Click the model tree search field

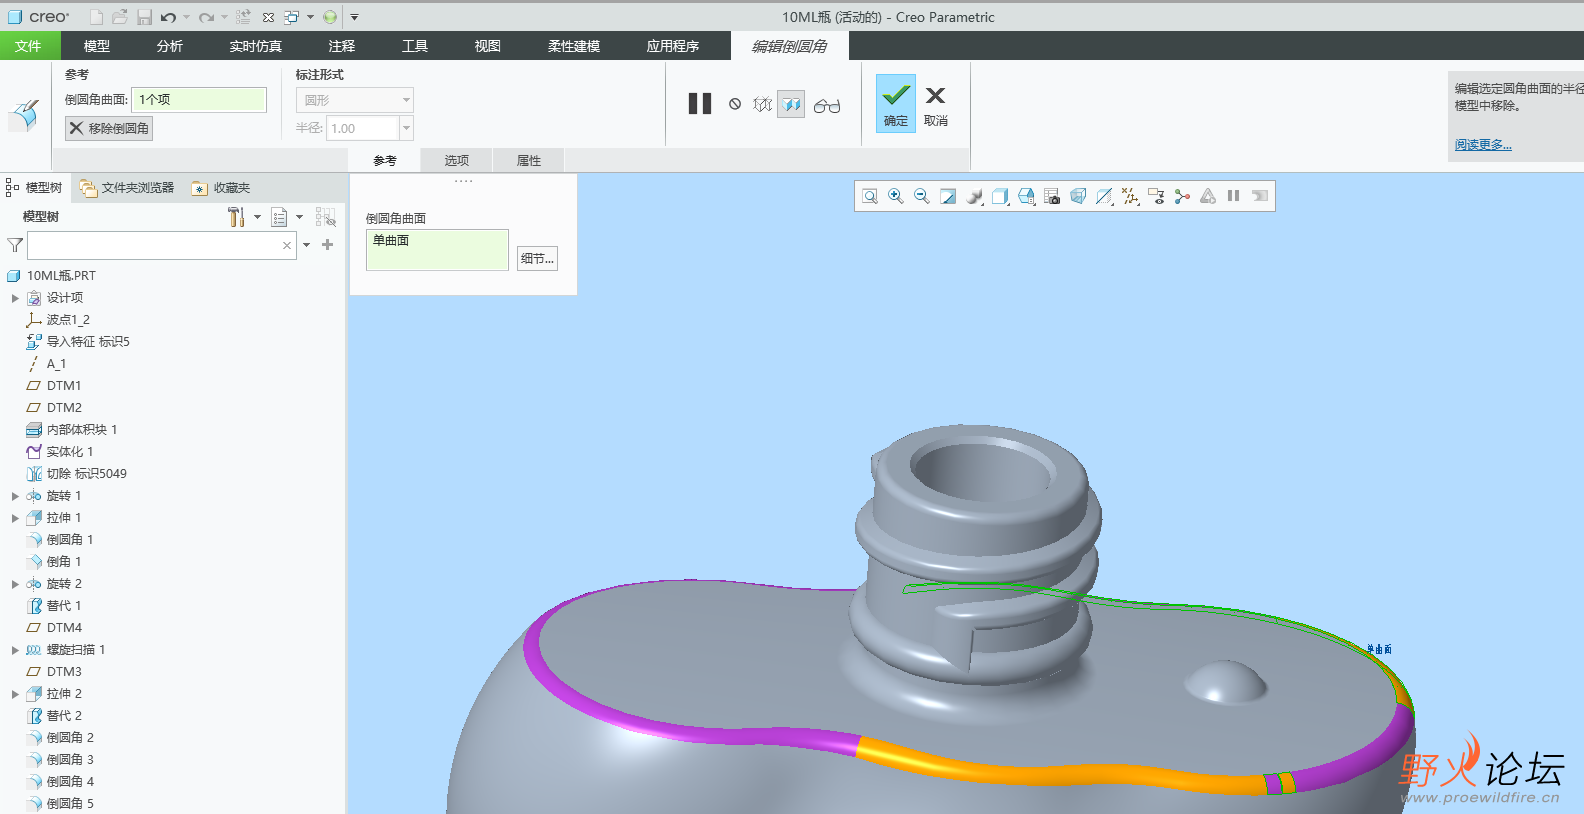click(155, 245)
